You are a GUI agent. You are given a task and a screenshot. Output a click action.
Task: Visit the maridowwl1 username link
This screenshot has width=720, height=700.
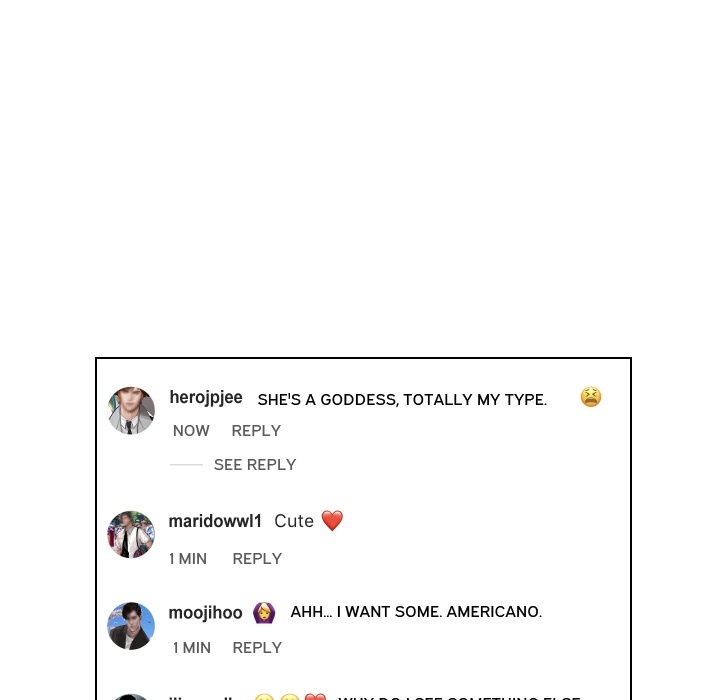click(x=215, y=521)
